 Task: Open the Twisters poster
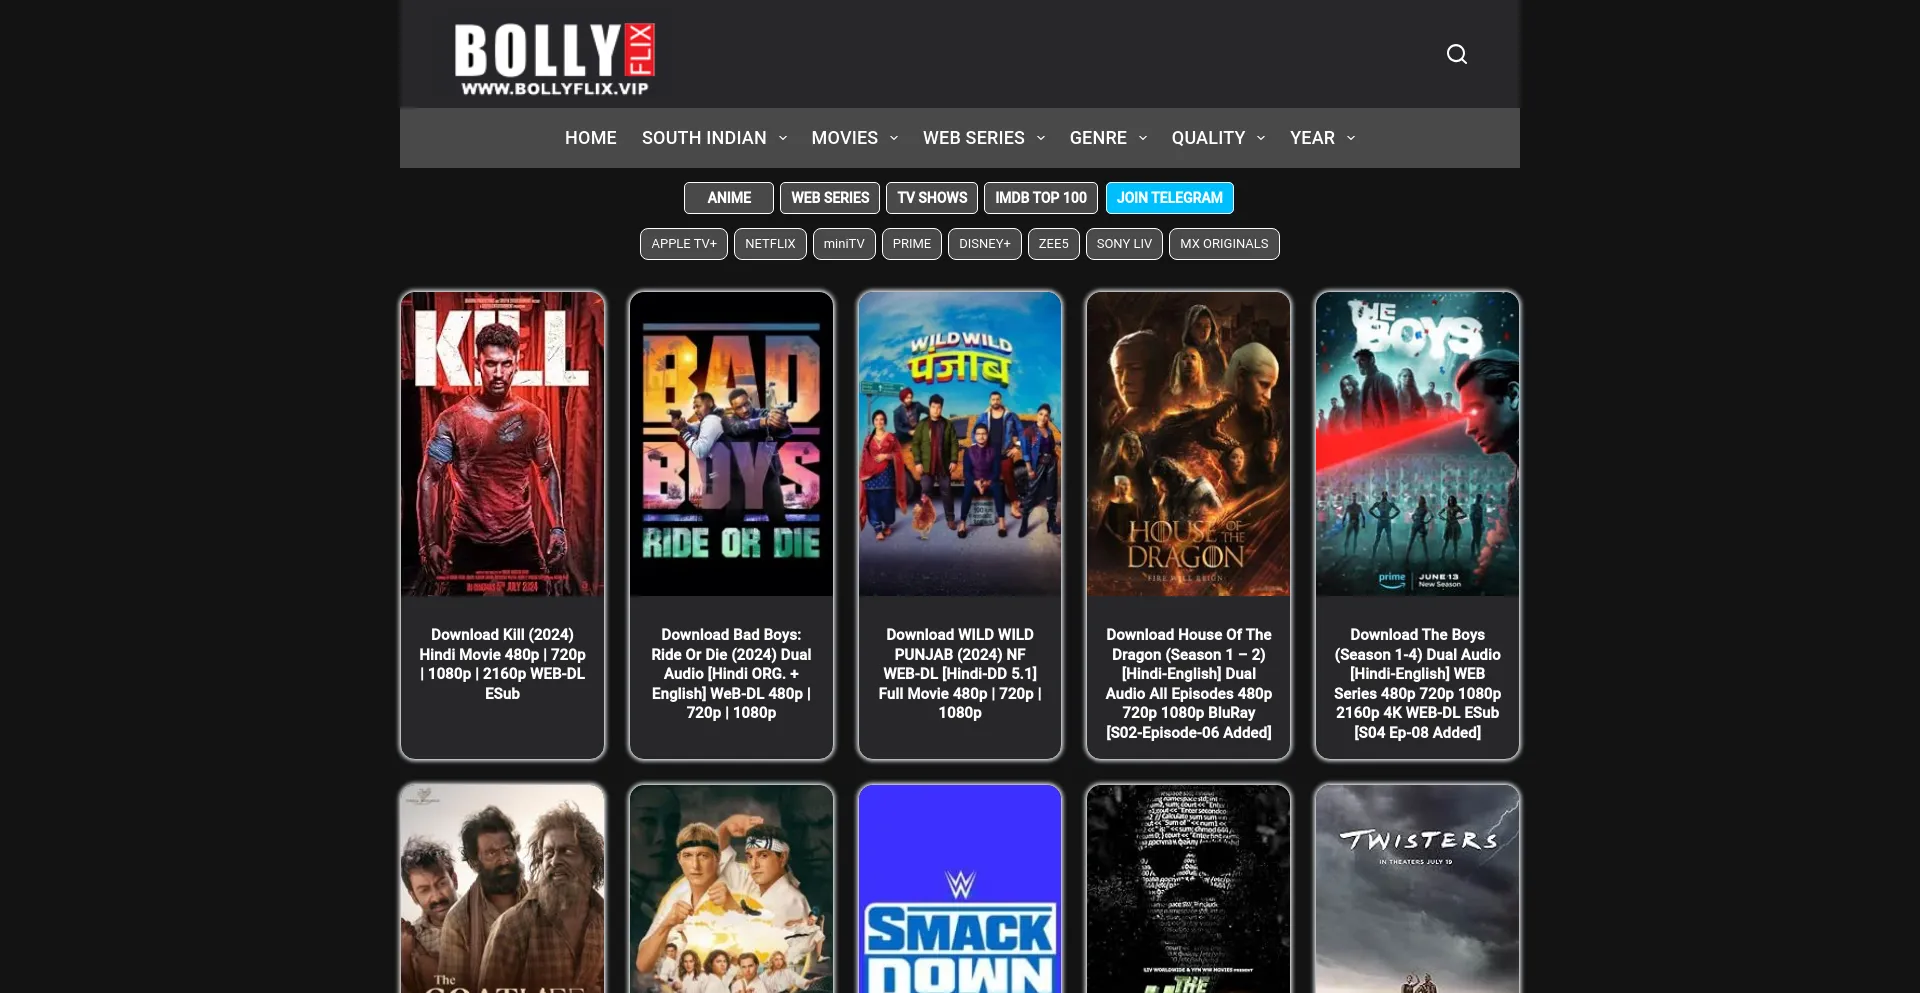[1417, 889]
